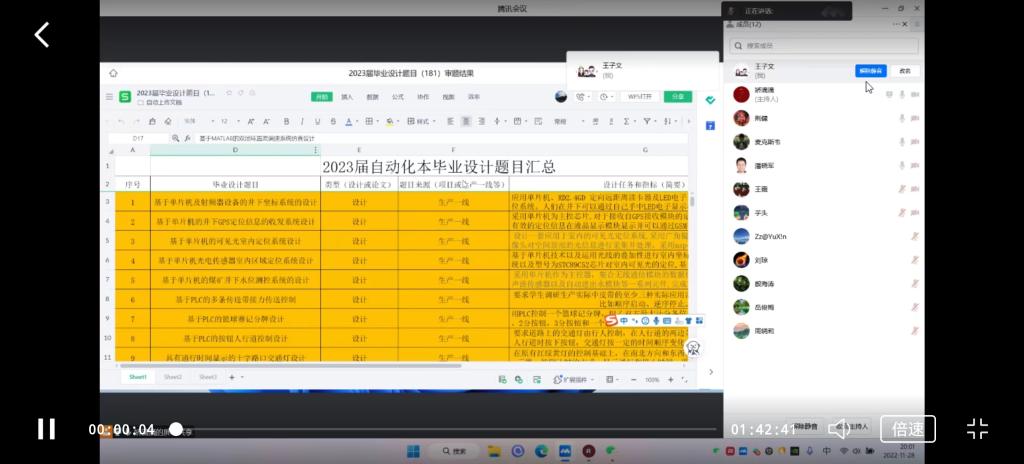Click the green WPS sheet logo
The image size is (1024, 464).
pos(125,97)
